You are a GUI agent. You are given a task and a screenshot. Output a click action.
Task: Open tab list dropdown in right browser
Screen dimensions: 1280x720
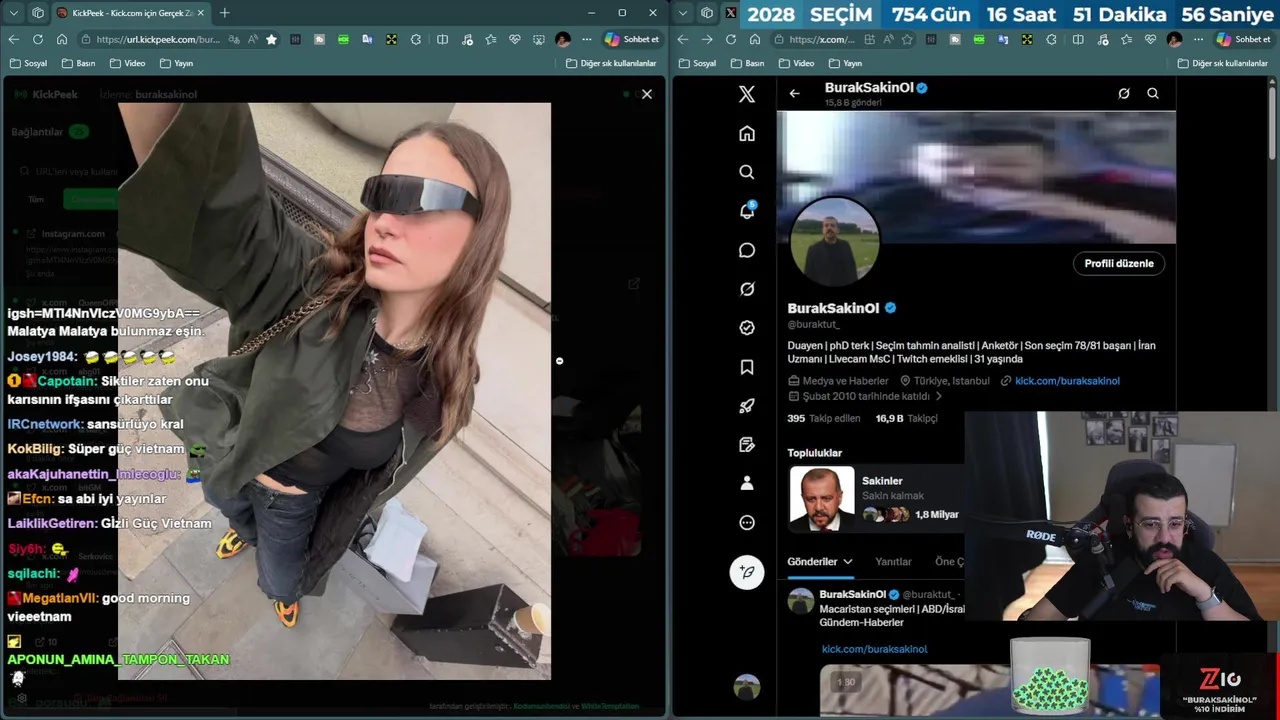point(683,13)
